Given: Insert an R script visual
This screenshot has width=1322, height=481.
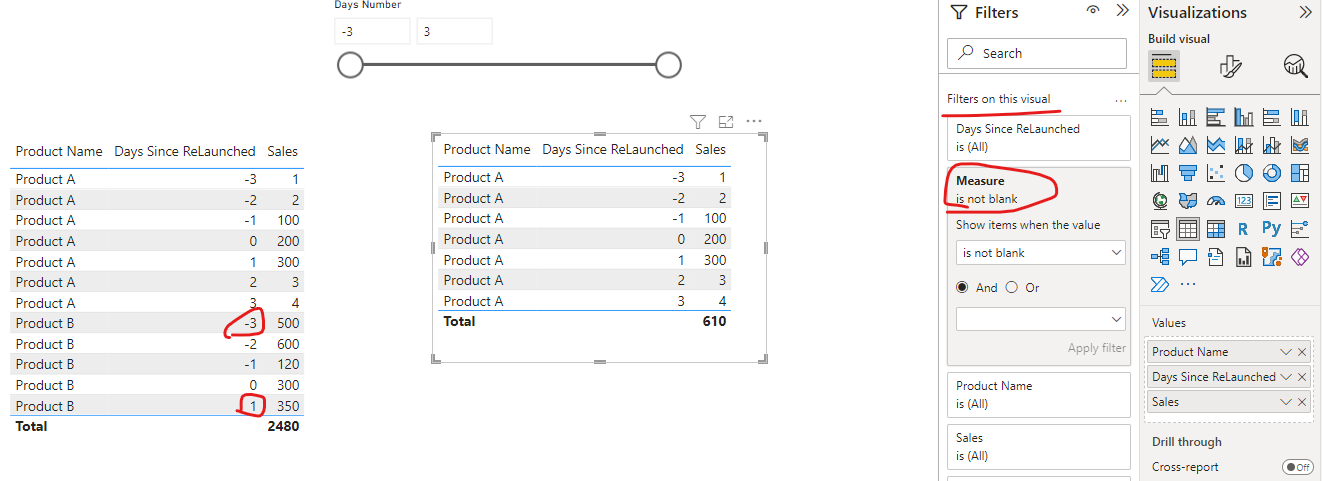Looking at the screenshot, I should (1244, 229).
